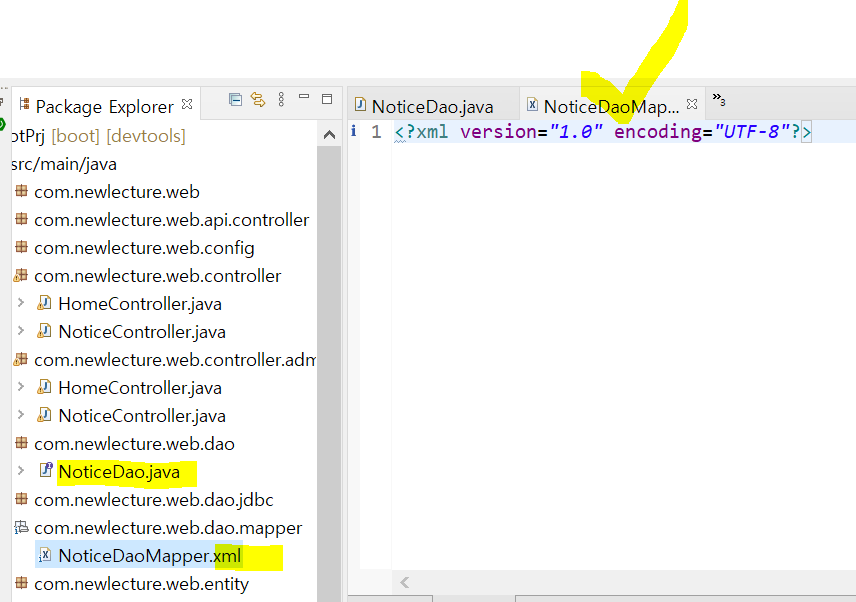Open HomeController.java in web.controller package
This screenshot has height=602, width=856.
click(x=140, y=304)
